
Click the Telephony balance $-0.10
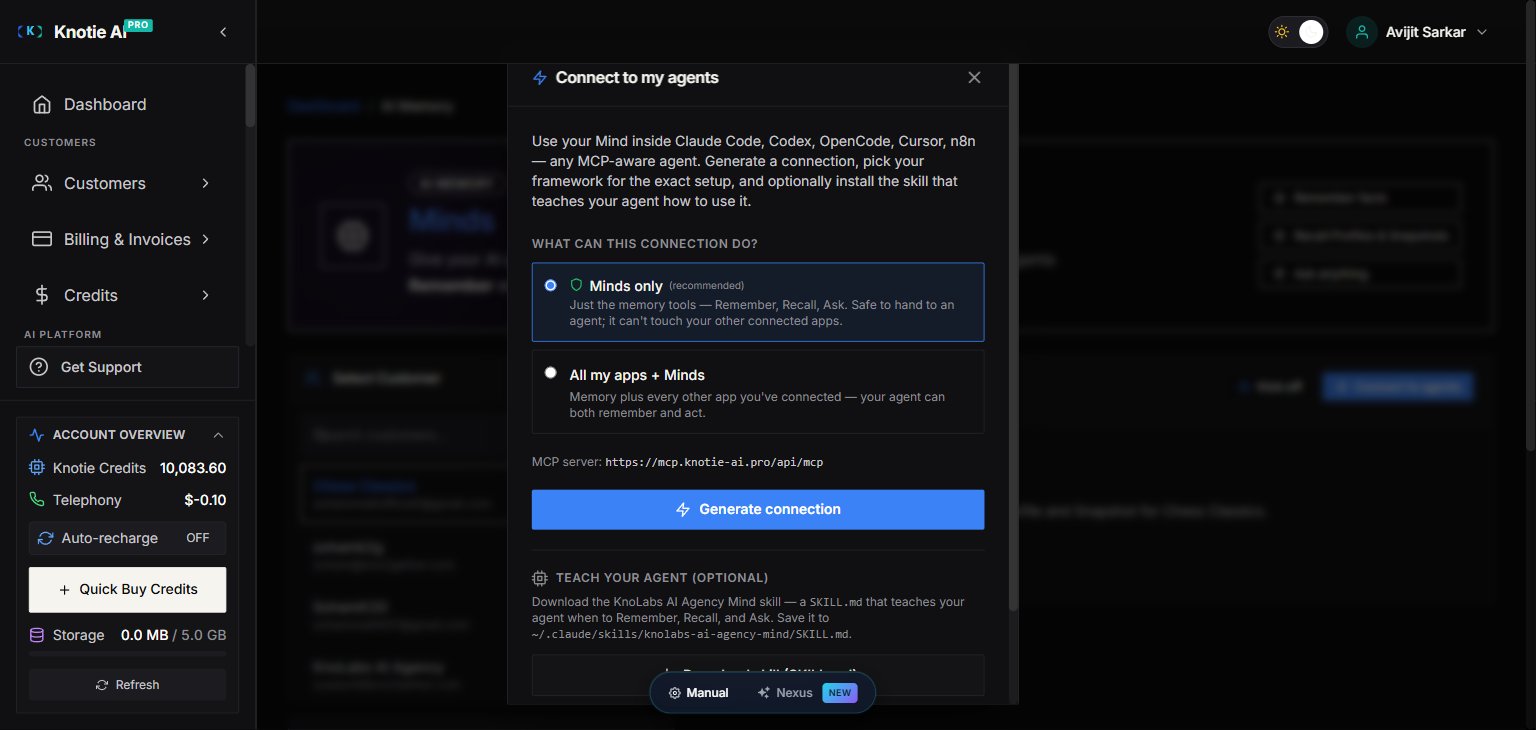coord(205,500)
